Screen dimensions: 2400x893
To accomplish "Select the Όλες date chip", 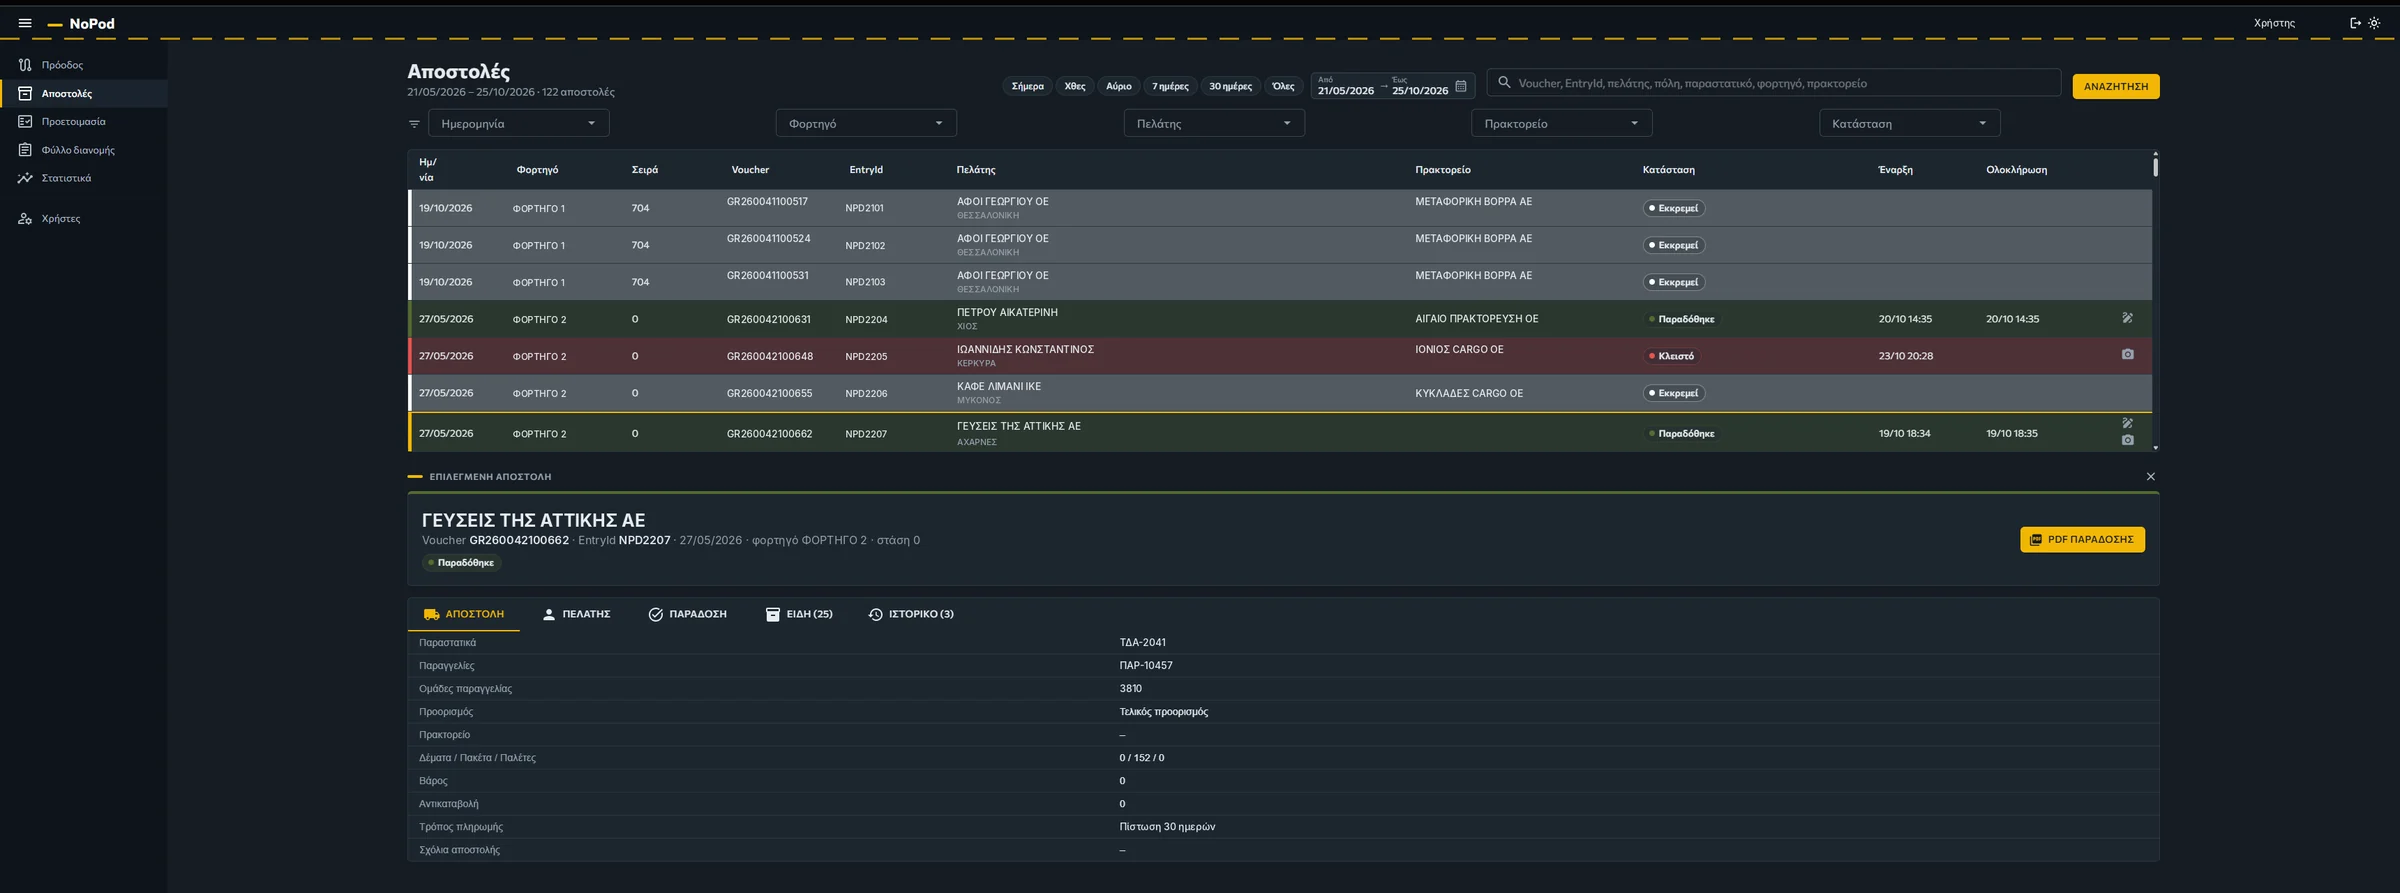I will pos(1283,86).
